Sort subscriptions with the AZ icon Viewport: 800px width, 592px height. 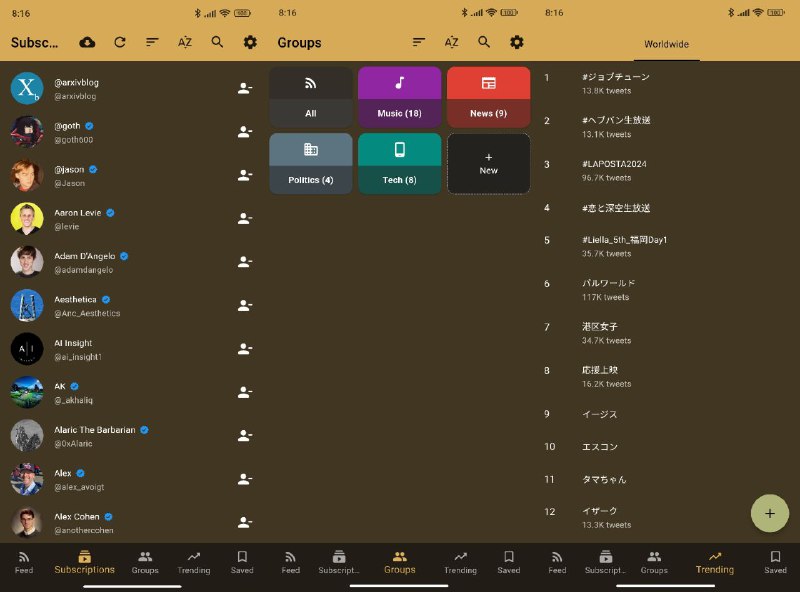(185, 43)
